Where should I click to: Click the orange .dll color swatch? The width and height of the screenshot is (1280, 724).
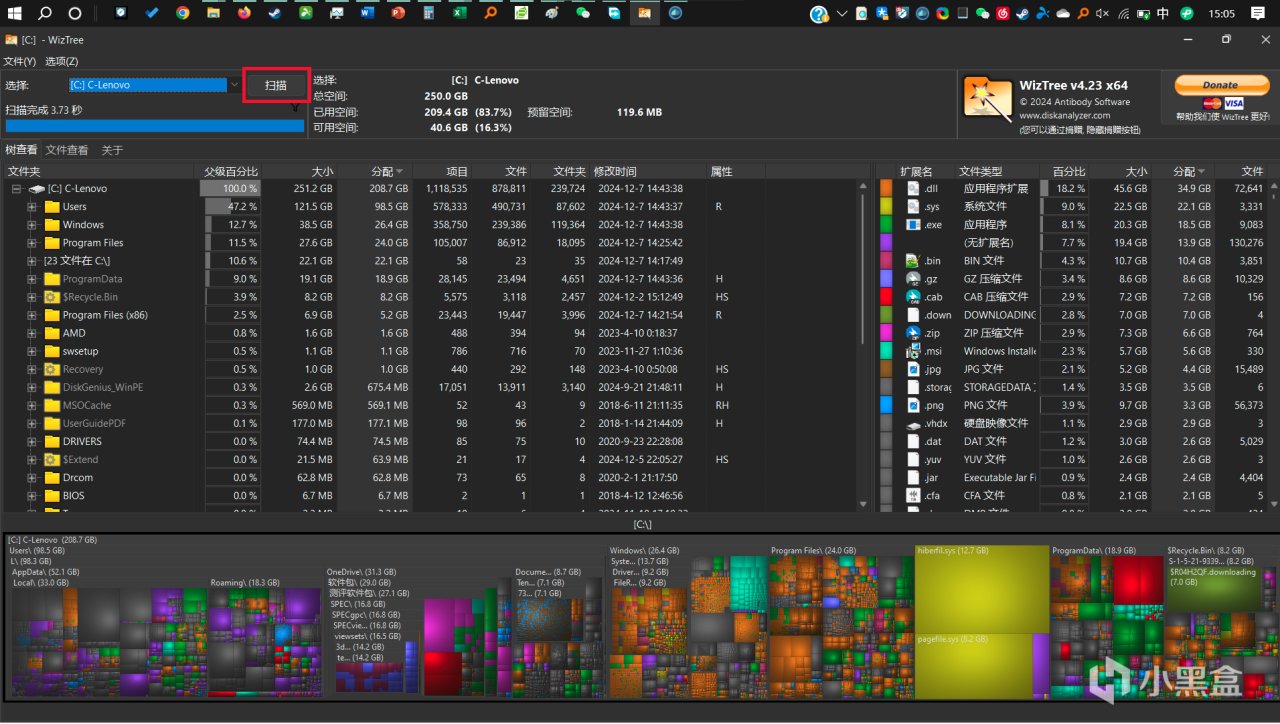885,189
